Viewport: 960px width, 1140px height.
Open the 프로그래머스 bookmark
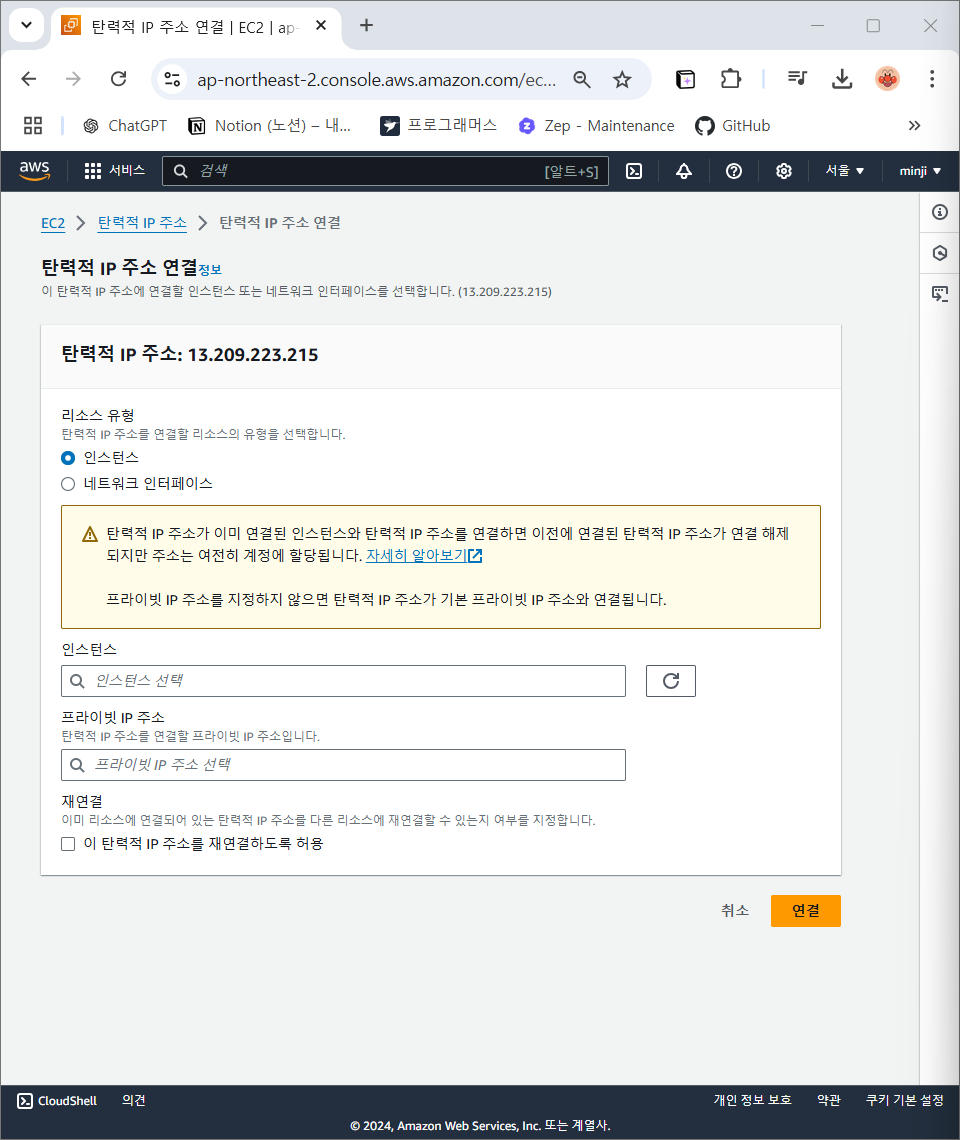[439, 126]
